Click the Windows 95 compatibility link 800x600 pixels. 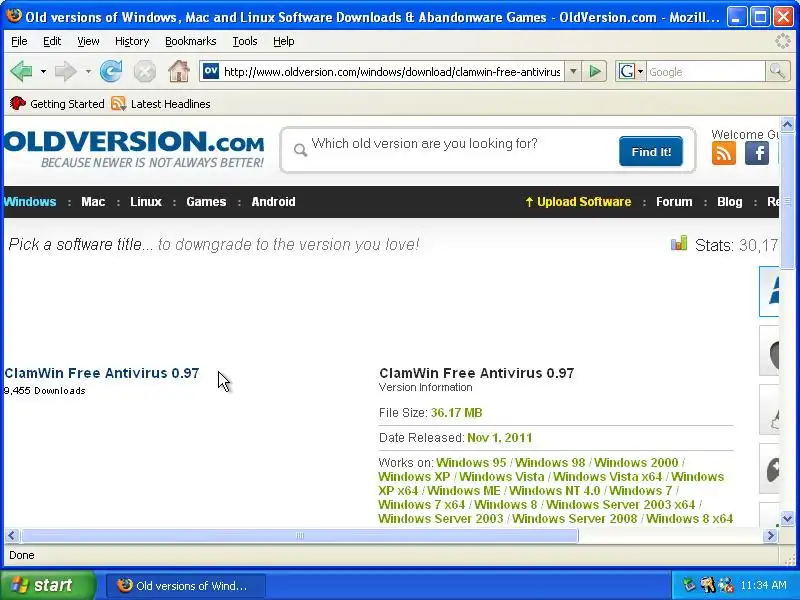[471, 463]
